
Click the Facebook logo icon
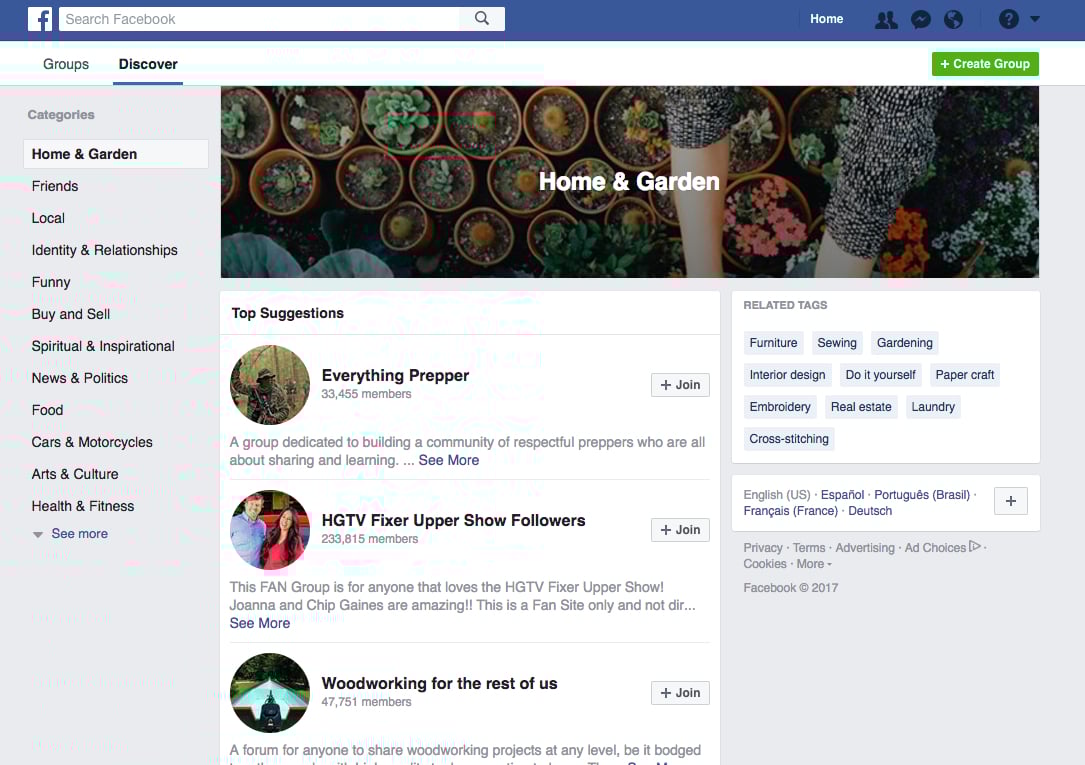tap(40, 19)
